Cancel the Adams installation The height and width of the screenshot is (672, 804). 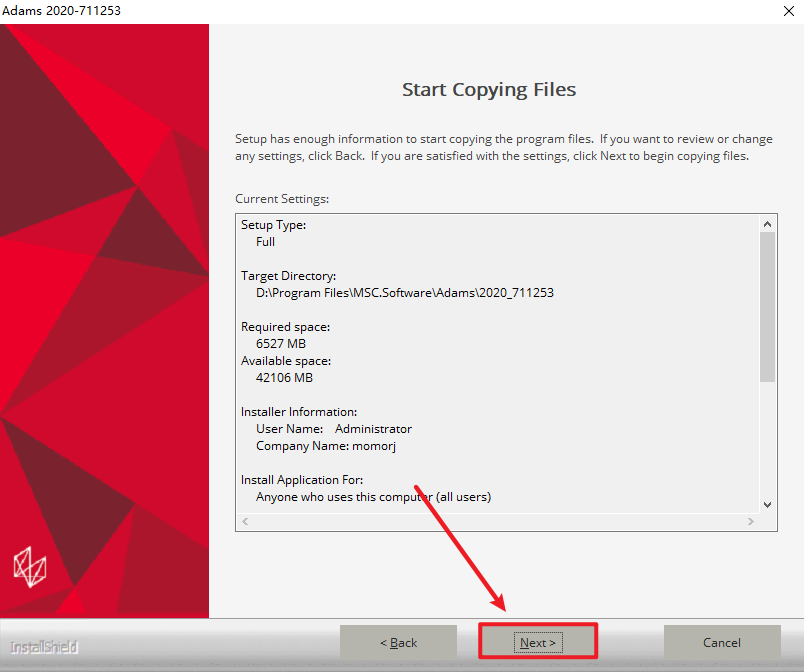(x=722, y=642)
